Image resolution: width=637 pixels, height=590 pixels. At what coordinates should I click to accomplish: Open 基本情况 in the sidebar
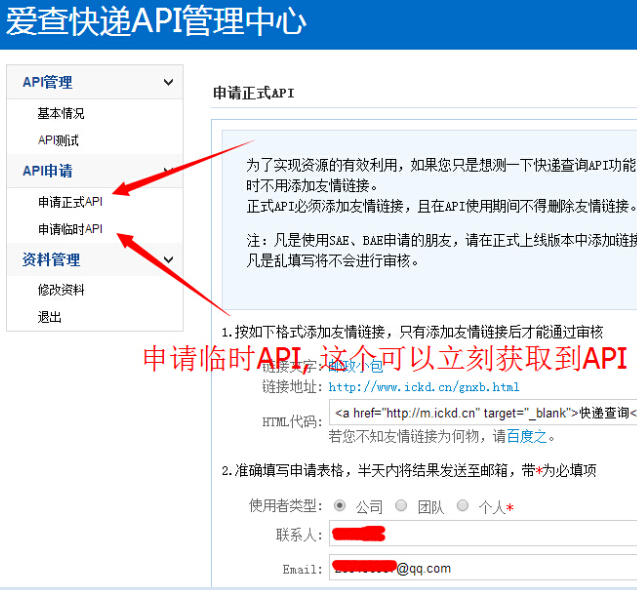coord(61,113)
